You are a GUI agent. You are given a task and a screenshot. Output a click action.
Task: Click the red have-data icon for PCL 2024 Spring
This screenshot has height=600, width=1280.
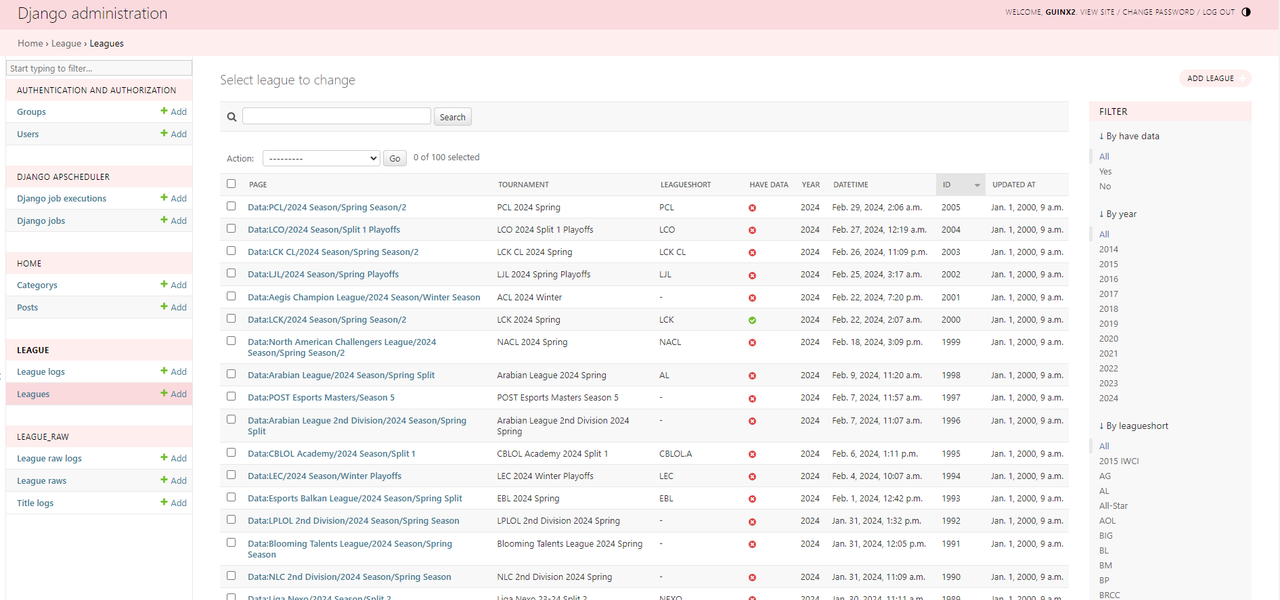752,208
